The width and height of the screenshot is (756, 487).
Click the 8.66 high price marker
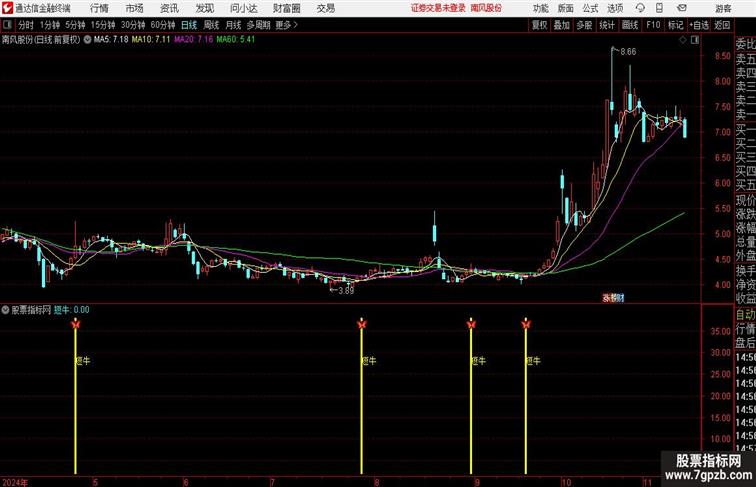coord(628,52)
